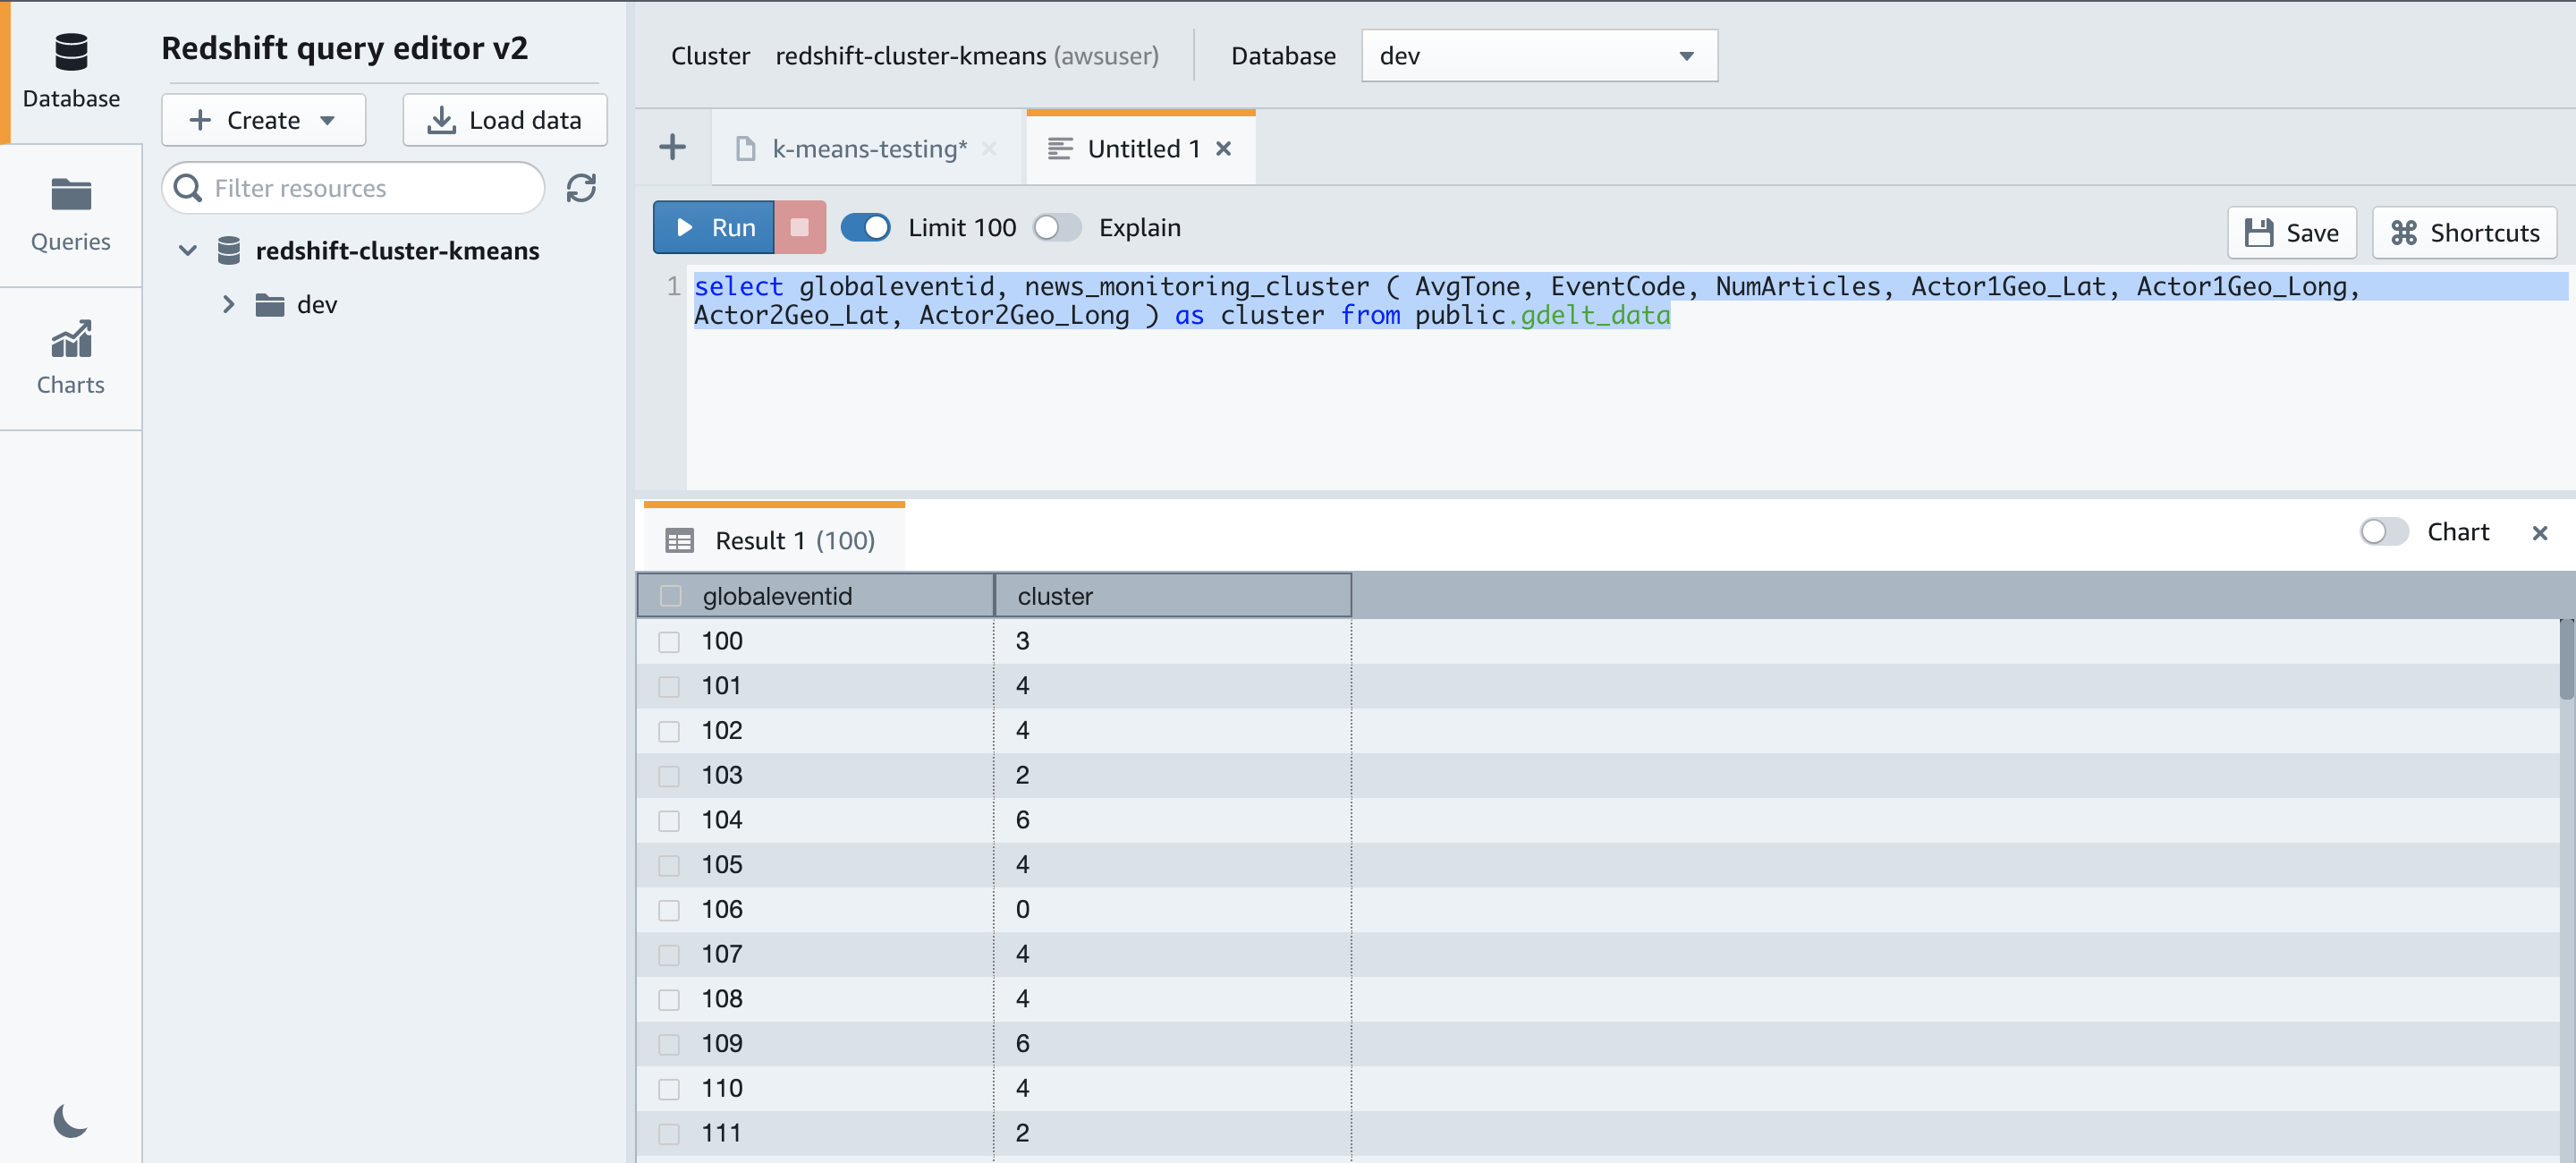This screenshot has width=2576, height=1163.
Task: Open the Database sidebar icon
Action: click(70, 70)
